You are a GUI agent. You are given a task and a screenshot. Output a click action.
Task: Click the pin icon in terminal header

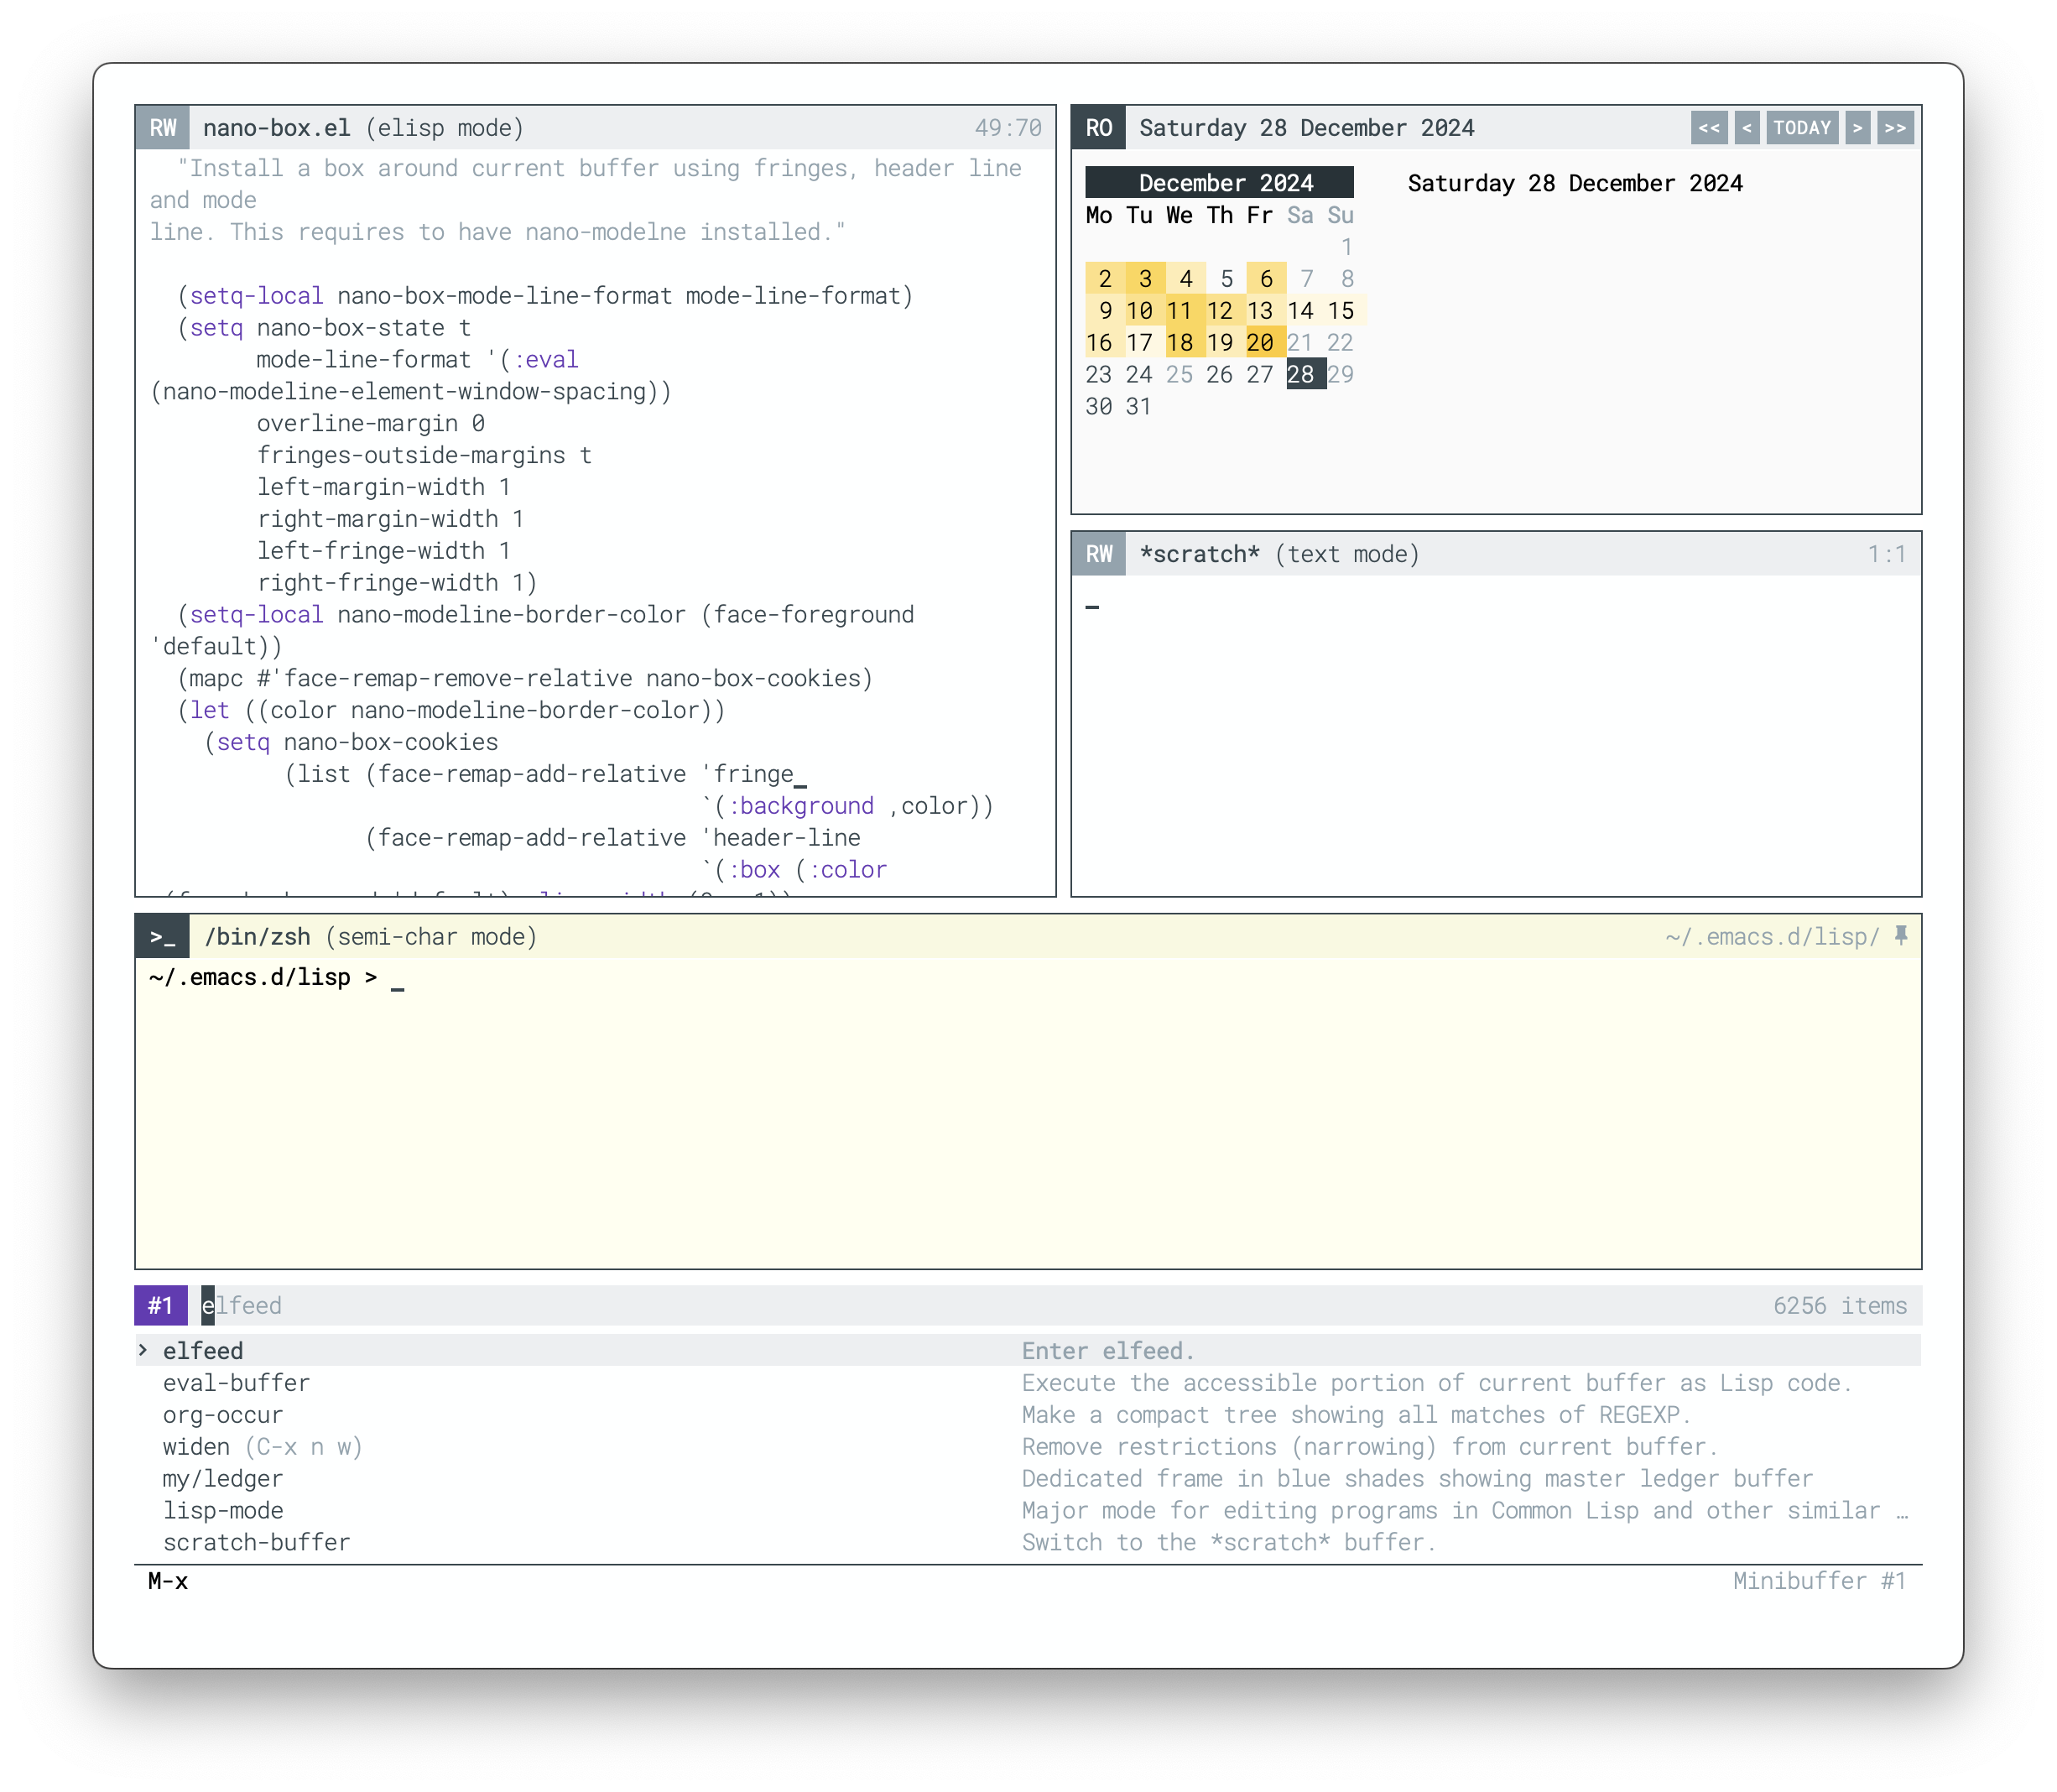[x=1900, y=936]
